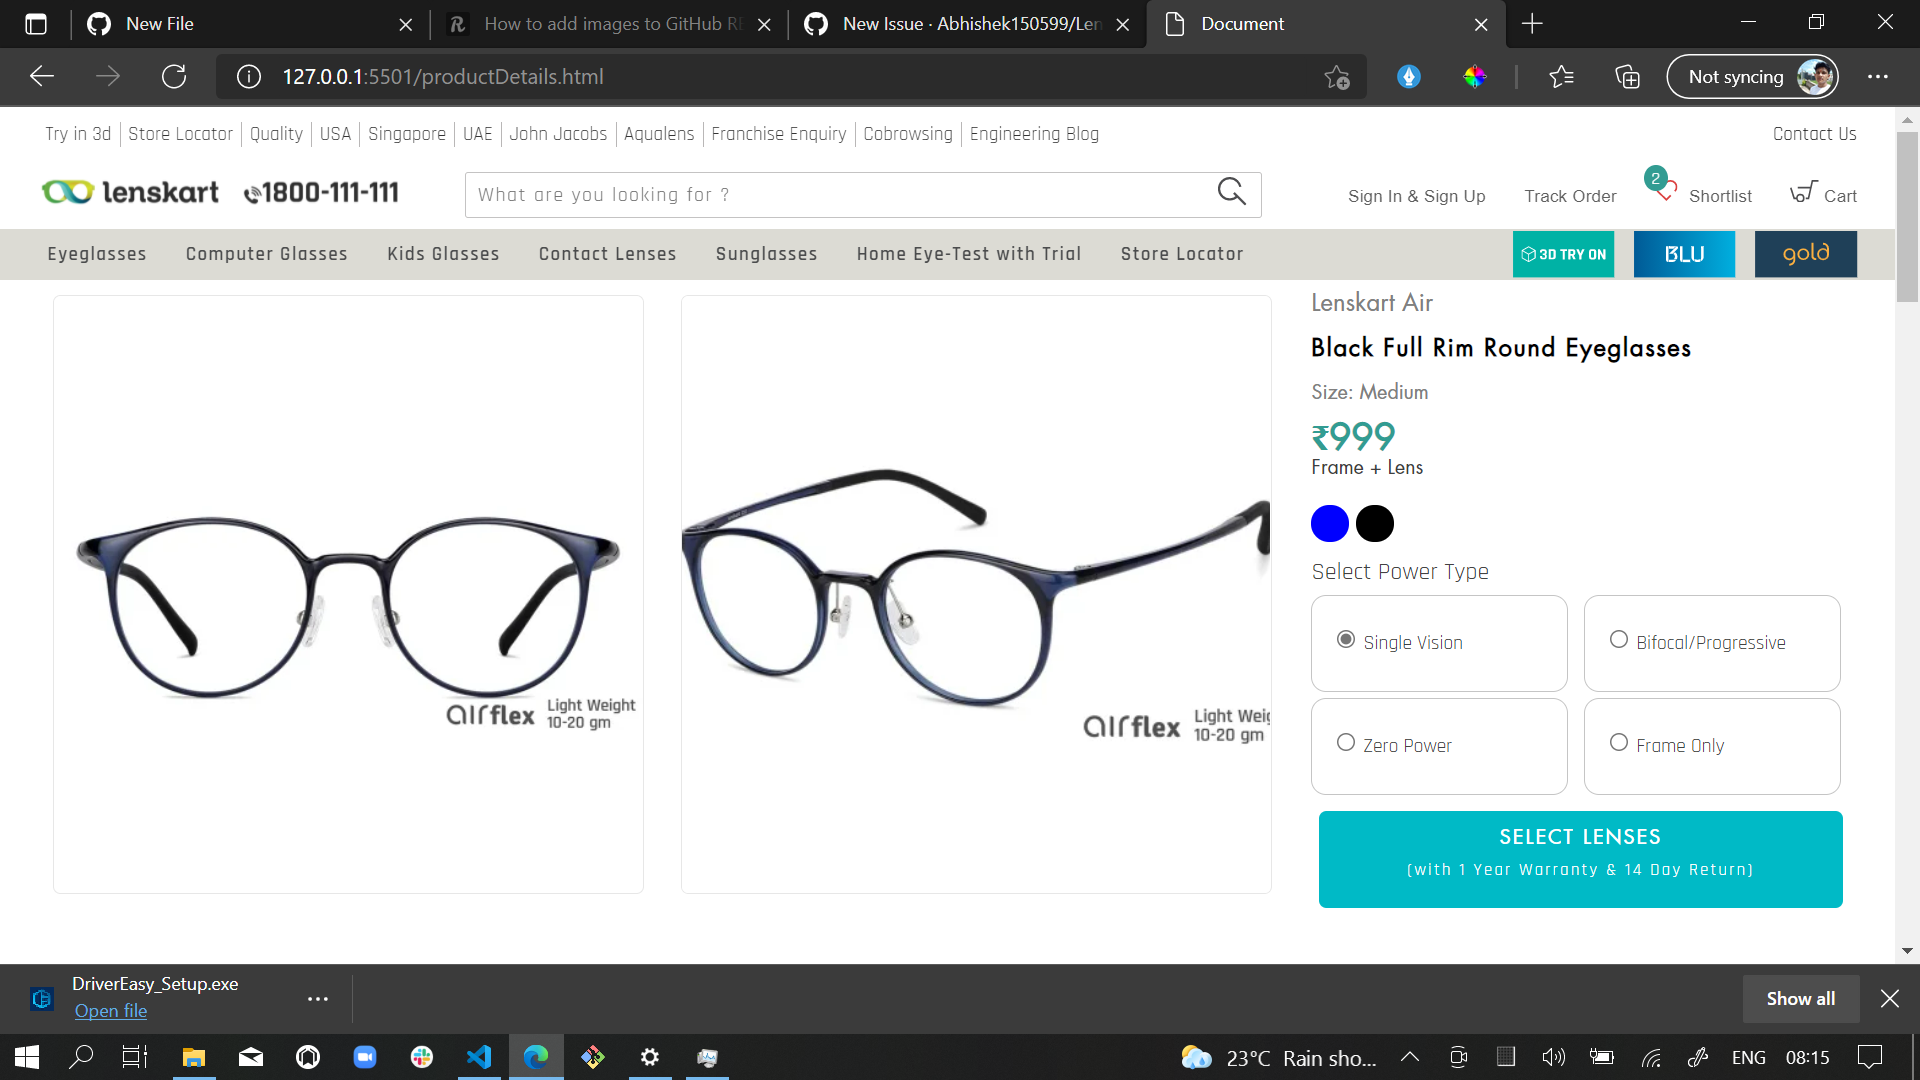This screenshot has width=1920, height=1080.
Task: Open the Shortlist heart icon
Action: click(1665, 192)
